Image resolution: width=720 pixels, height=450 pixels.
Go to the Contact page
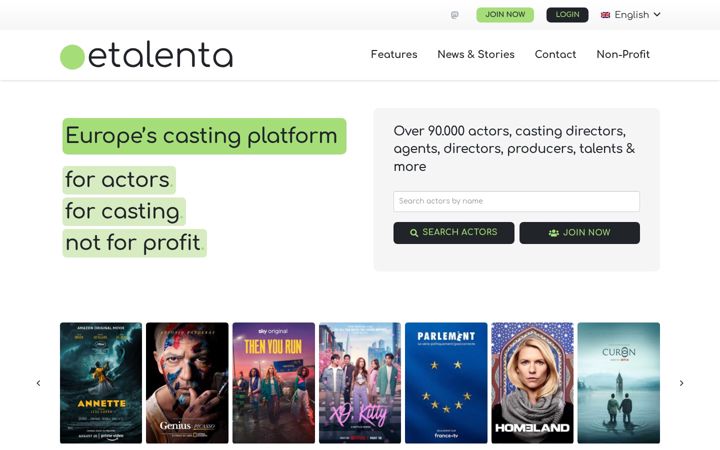click(555, 54)
